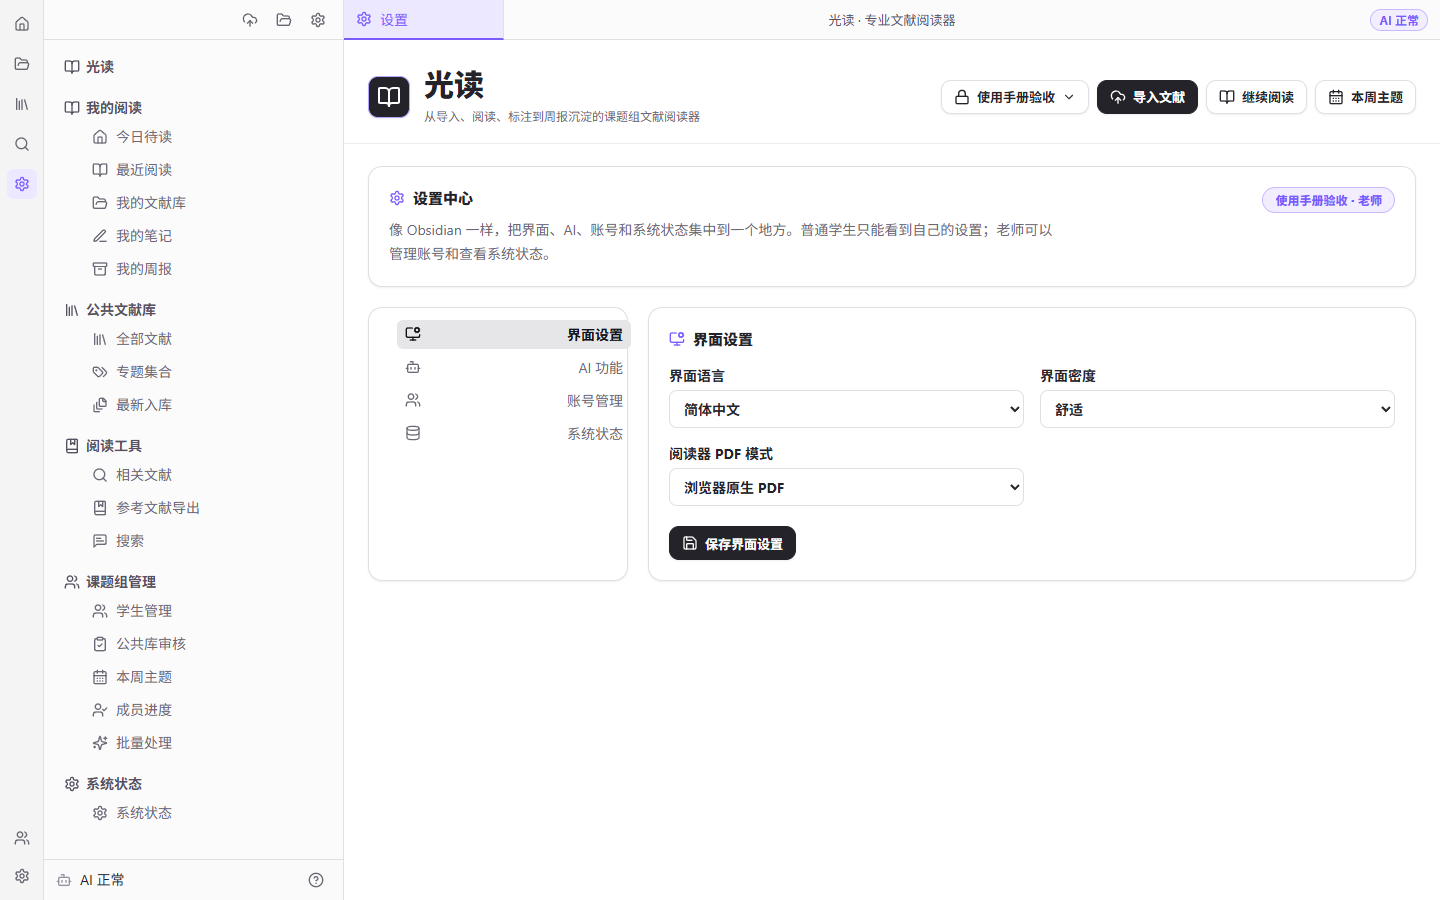The image size is (1440, 900).
Task: Select 账号管理 in settings menu
Action: [513, 401]
